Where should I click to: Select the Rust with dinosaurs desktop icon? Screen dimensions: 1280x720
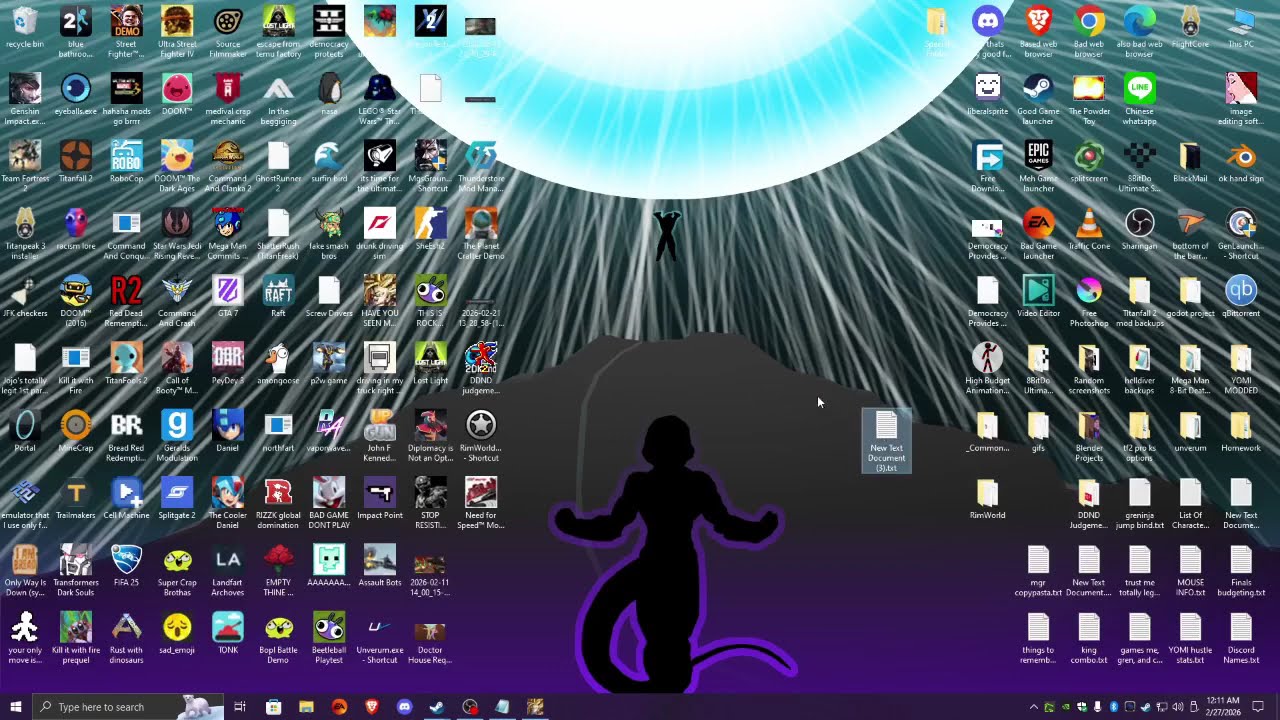126,639
